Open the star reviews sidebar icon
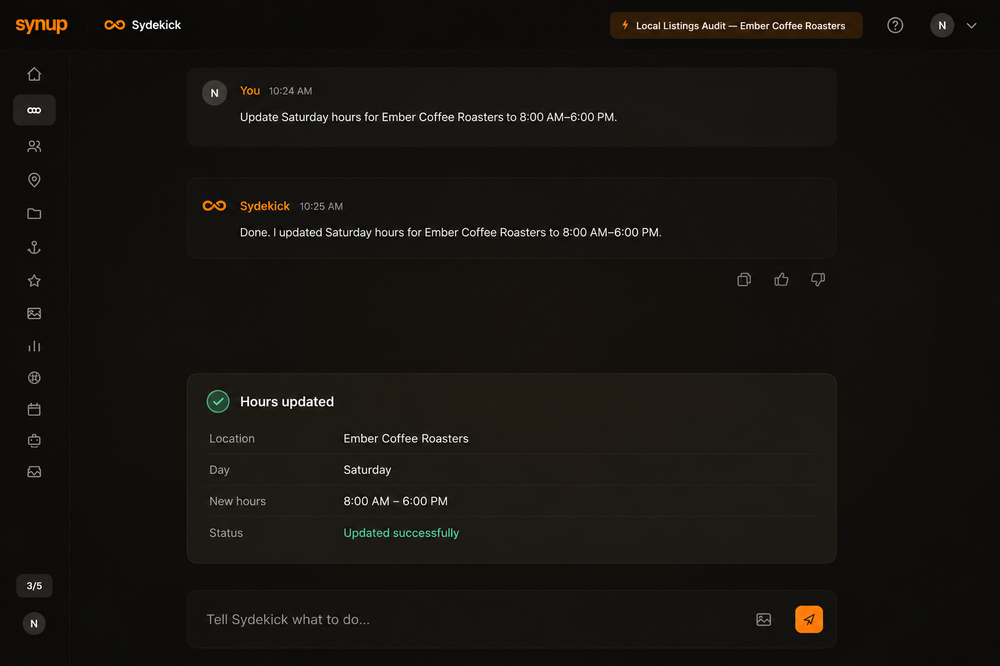Image resolution: width=1000 pixels, height=666 pixels. pos(34,281)
